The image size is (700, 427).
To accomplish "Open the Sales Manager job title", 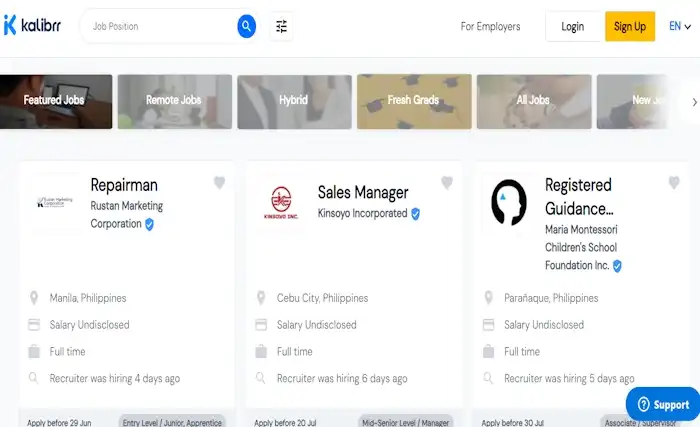I will pos(363,193).
